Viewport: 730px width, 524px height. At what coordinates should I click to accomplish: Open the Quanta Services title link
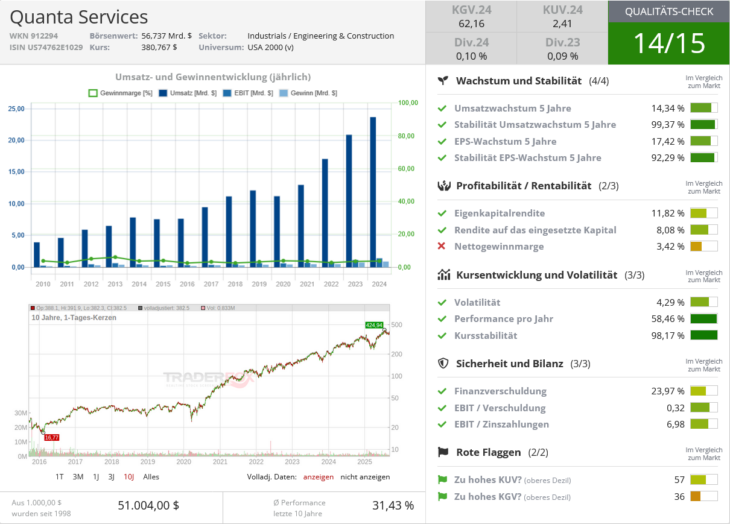(x=79, y=17)
